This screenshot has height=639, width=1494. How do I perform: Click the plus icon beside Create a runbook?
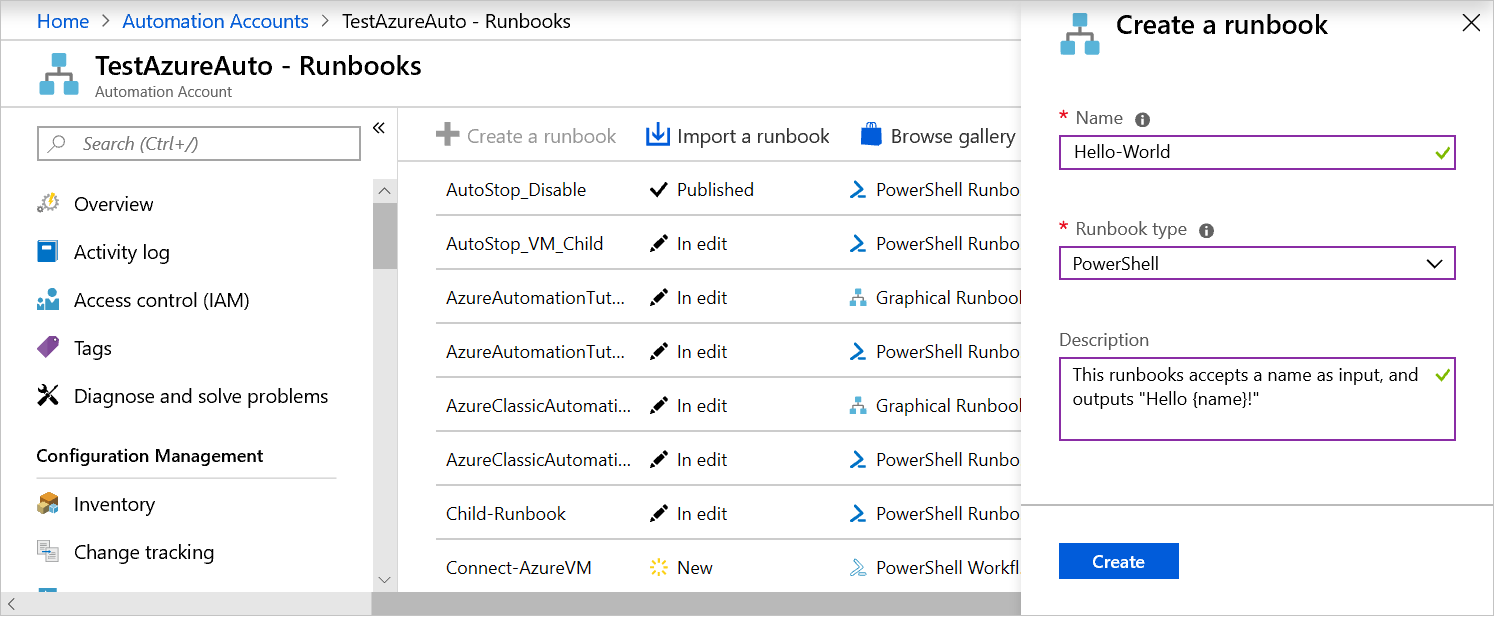(447, 136)
